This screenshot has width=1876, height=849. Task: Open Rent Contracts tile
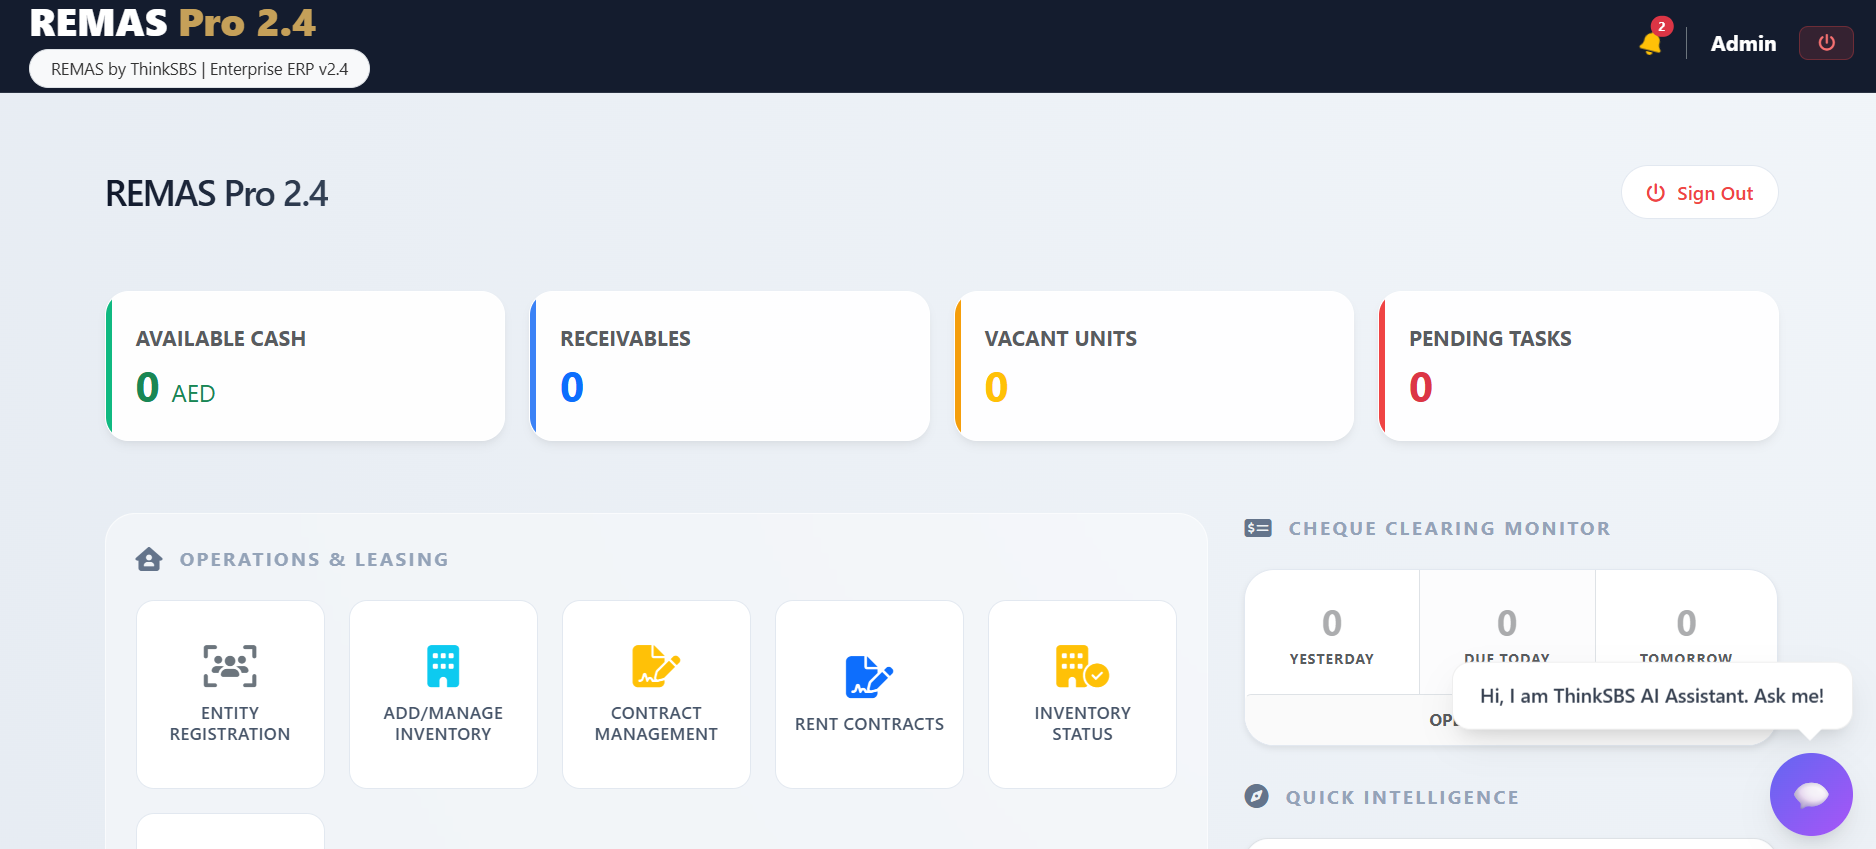click(x=869, y=694)
